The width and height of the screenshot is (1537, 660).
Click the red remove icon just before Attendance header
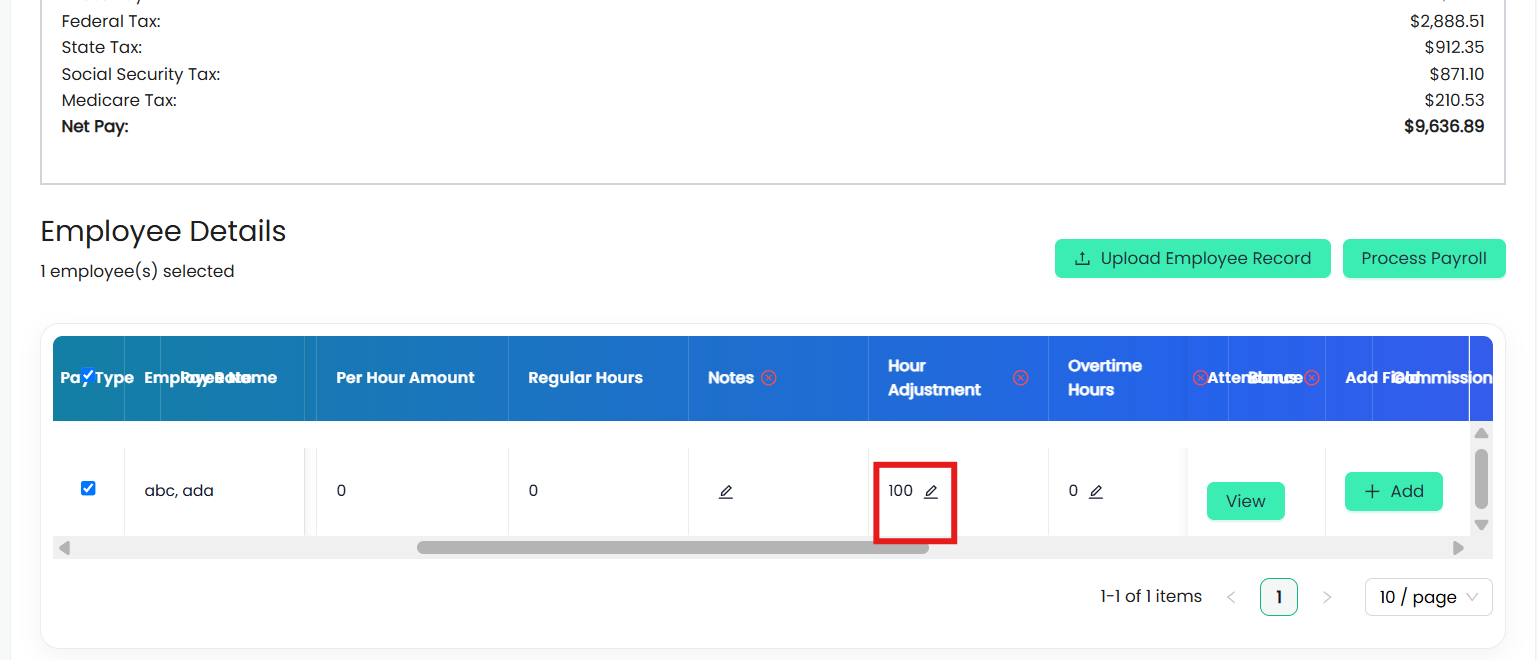click(1200, 378)
